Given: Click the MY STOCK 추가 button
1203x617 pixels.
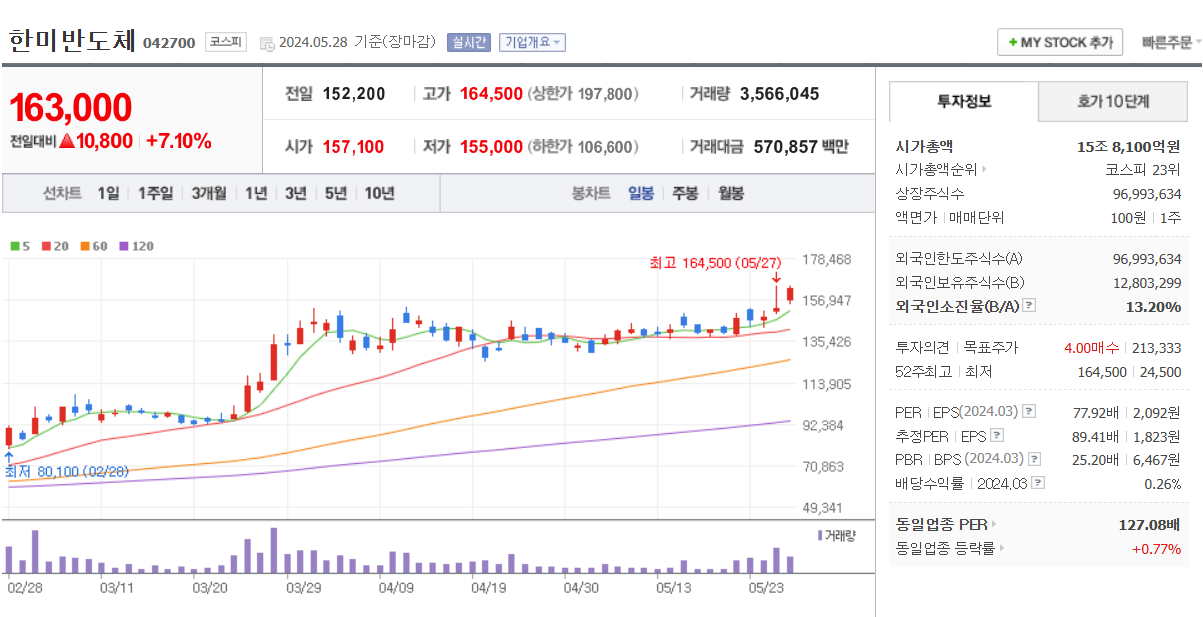Looking at the screenshot, I should [1060, 43].
